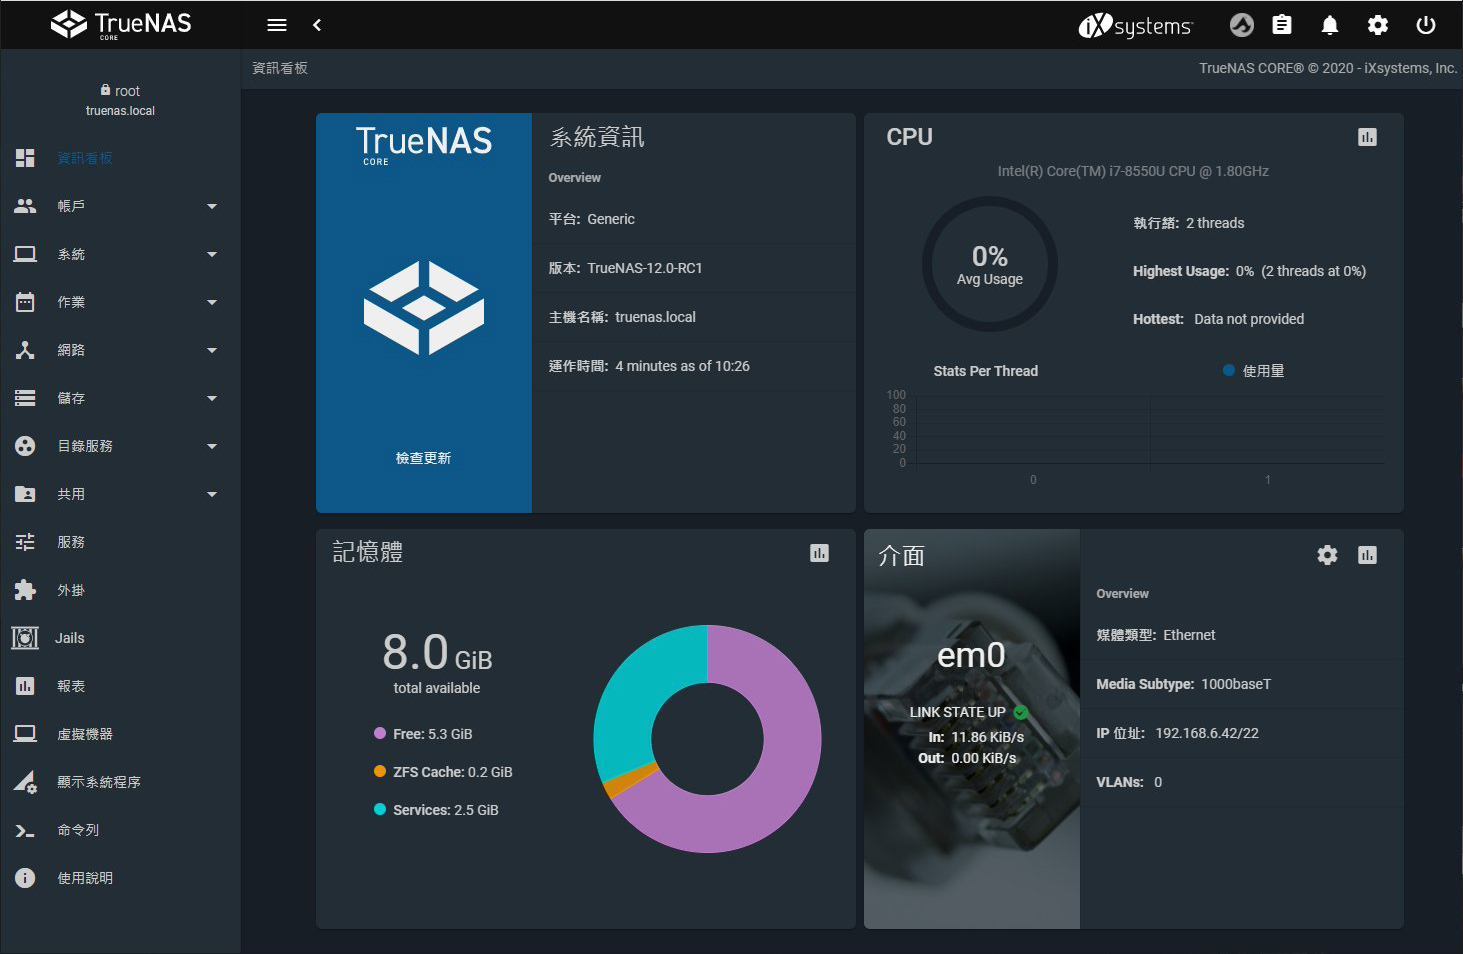Click the 檢查更新 button
Screen dimensions: 1463x954
(x=423, y=458)
